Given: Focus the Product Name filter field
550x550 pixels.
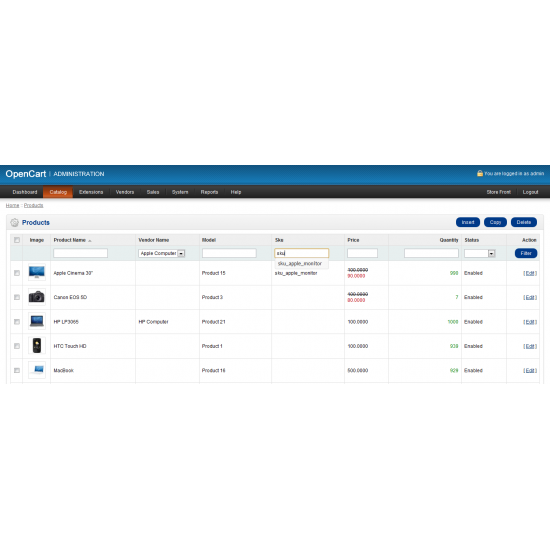Looking at the screenshot, I should point(80,253).
